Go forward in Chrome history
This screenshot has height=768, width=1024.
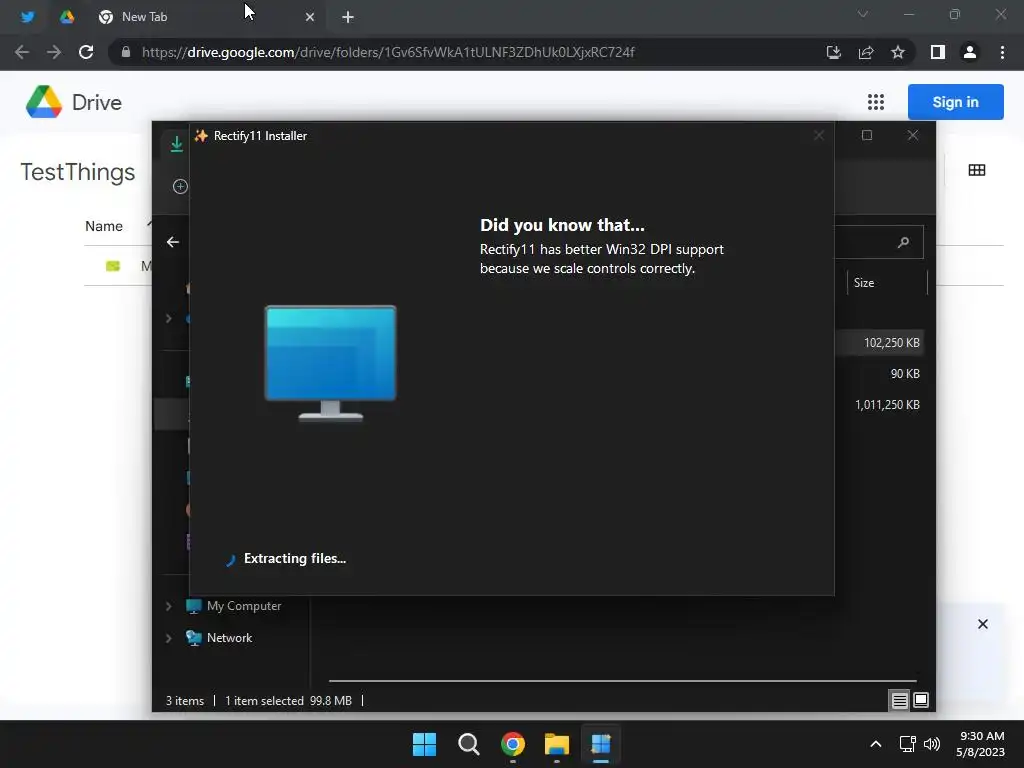pyautogui.click(x=54, y=52)
